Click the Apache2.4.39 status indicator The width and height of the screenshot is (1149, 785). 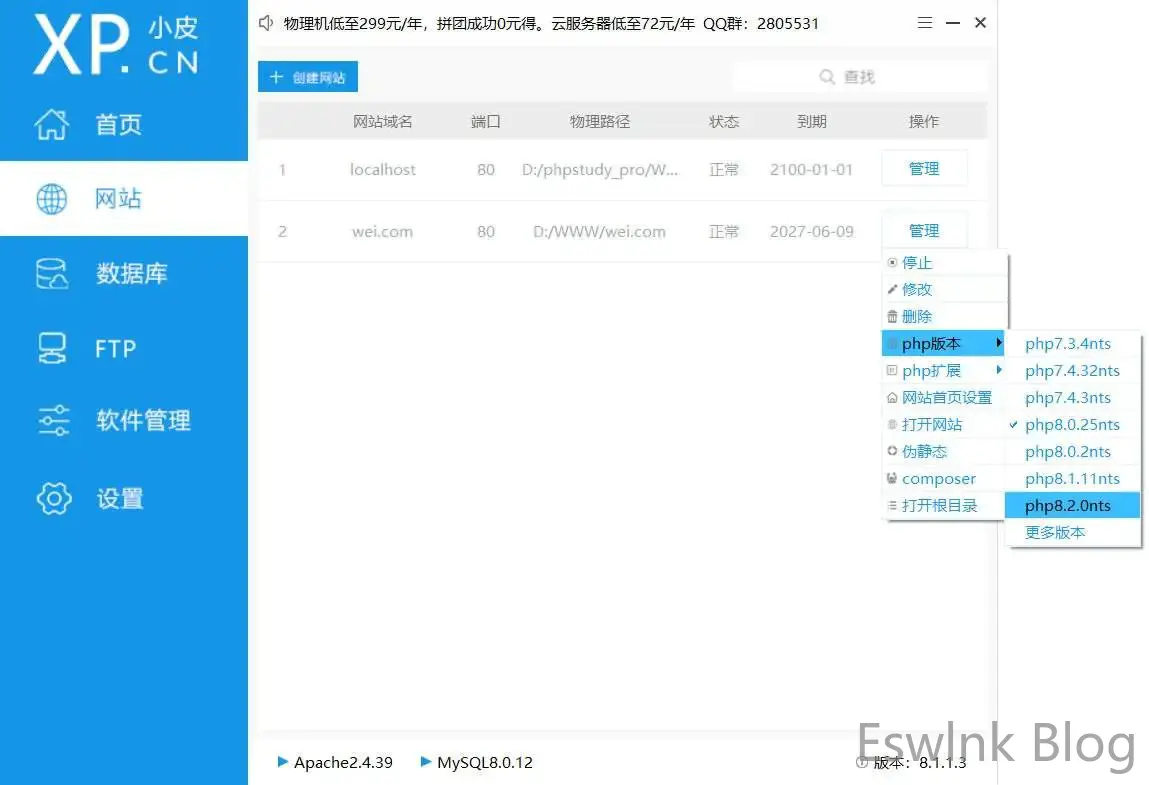tap(334, 763)
